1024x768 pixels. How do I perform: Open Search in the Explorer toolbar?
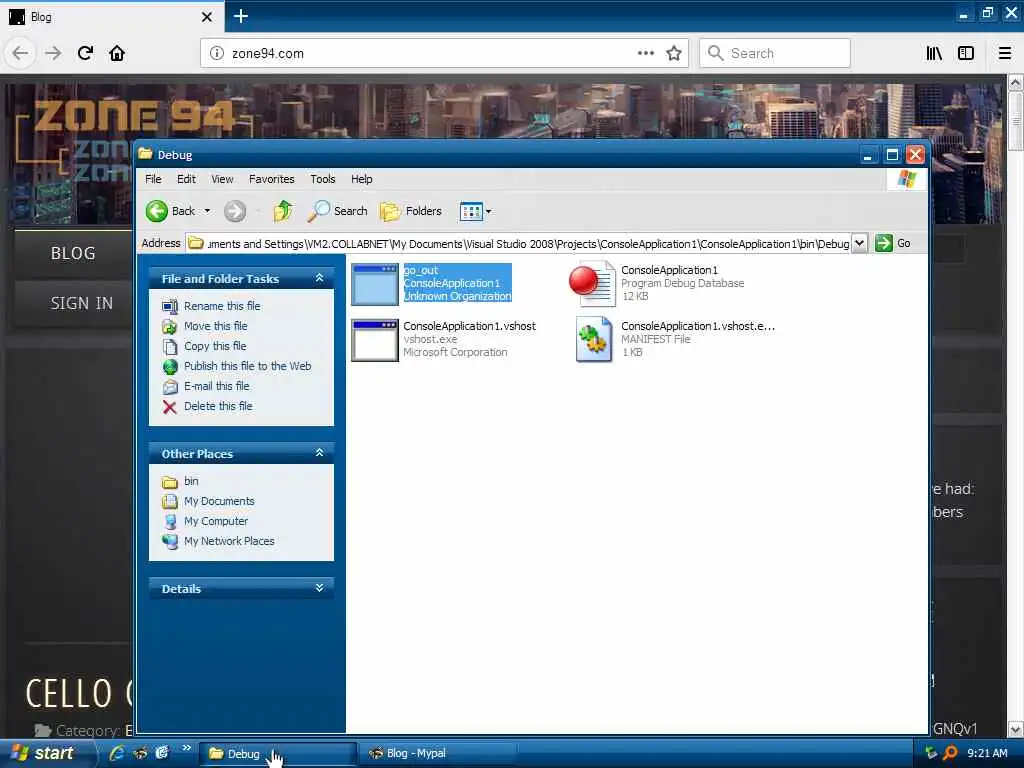pos(338,211)
